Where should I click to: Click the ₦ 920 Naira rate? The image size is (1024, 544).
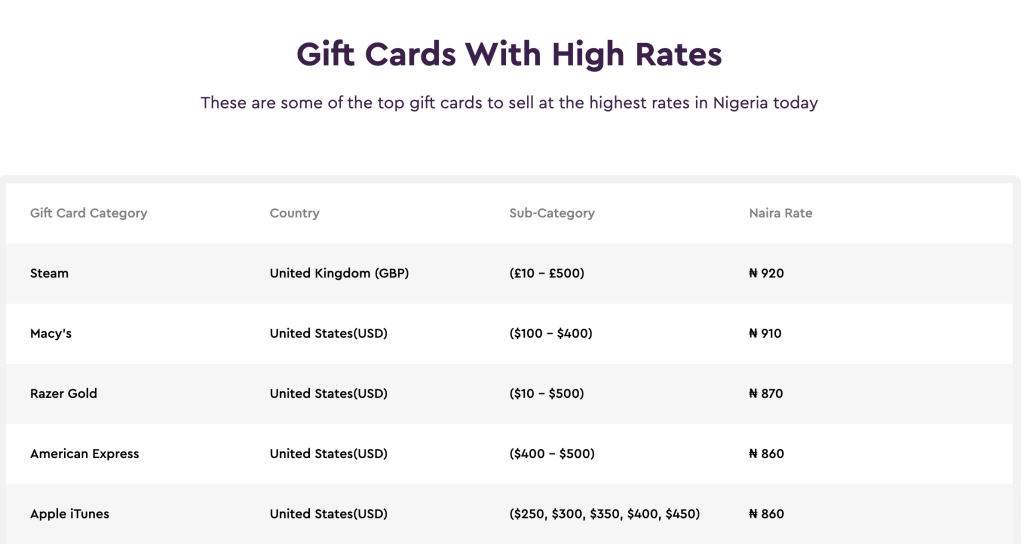pos(766,273)
